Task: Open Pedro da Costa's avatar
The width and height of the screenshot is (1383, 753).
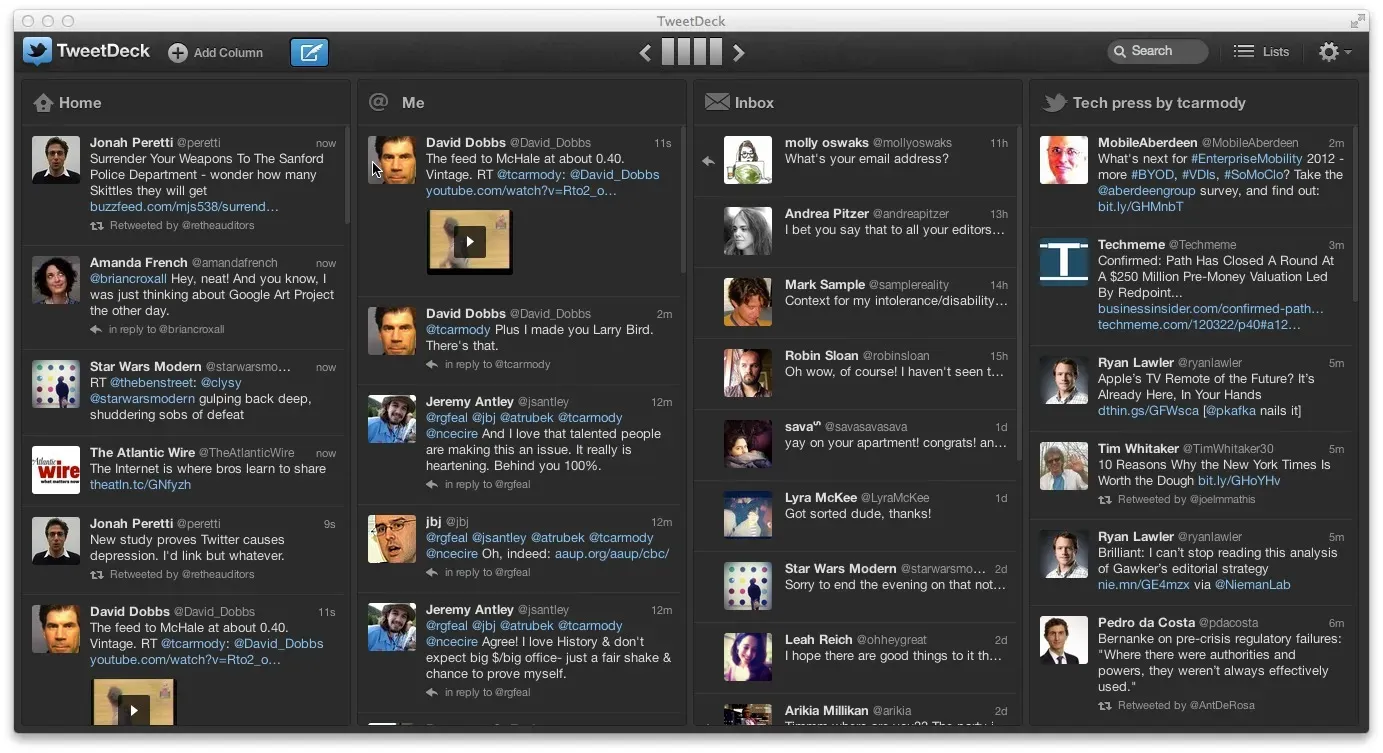Action: point(1064,640)
